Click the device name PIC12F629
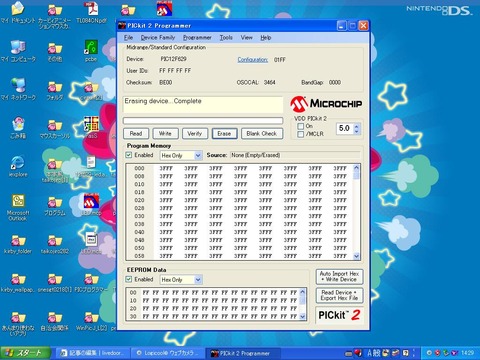 pyautogui.click(x=173, y=59)
